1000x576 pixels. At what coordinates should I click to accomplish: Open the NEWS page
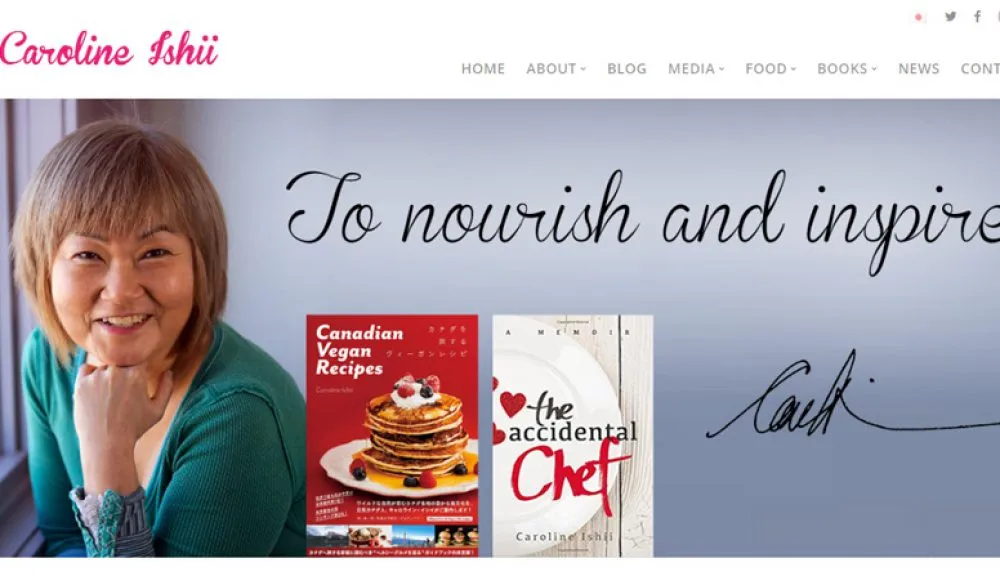[x=918, y=68]
